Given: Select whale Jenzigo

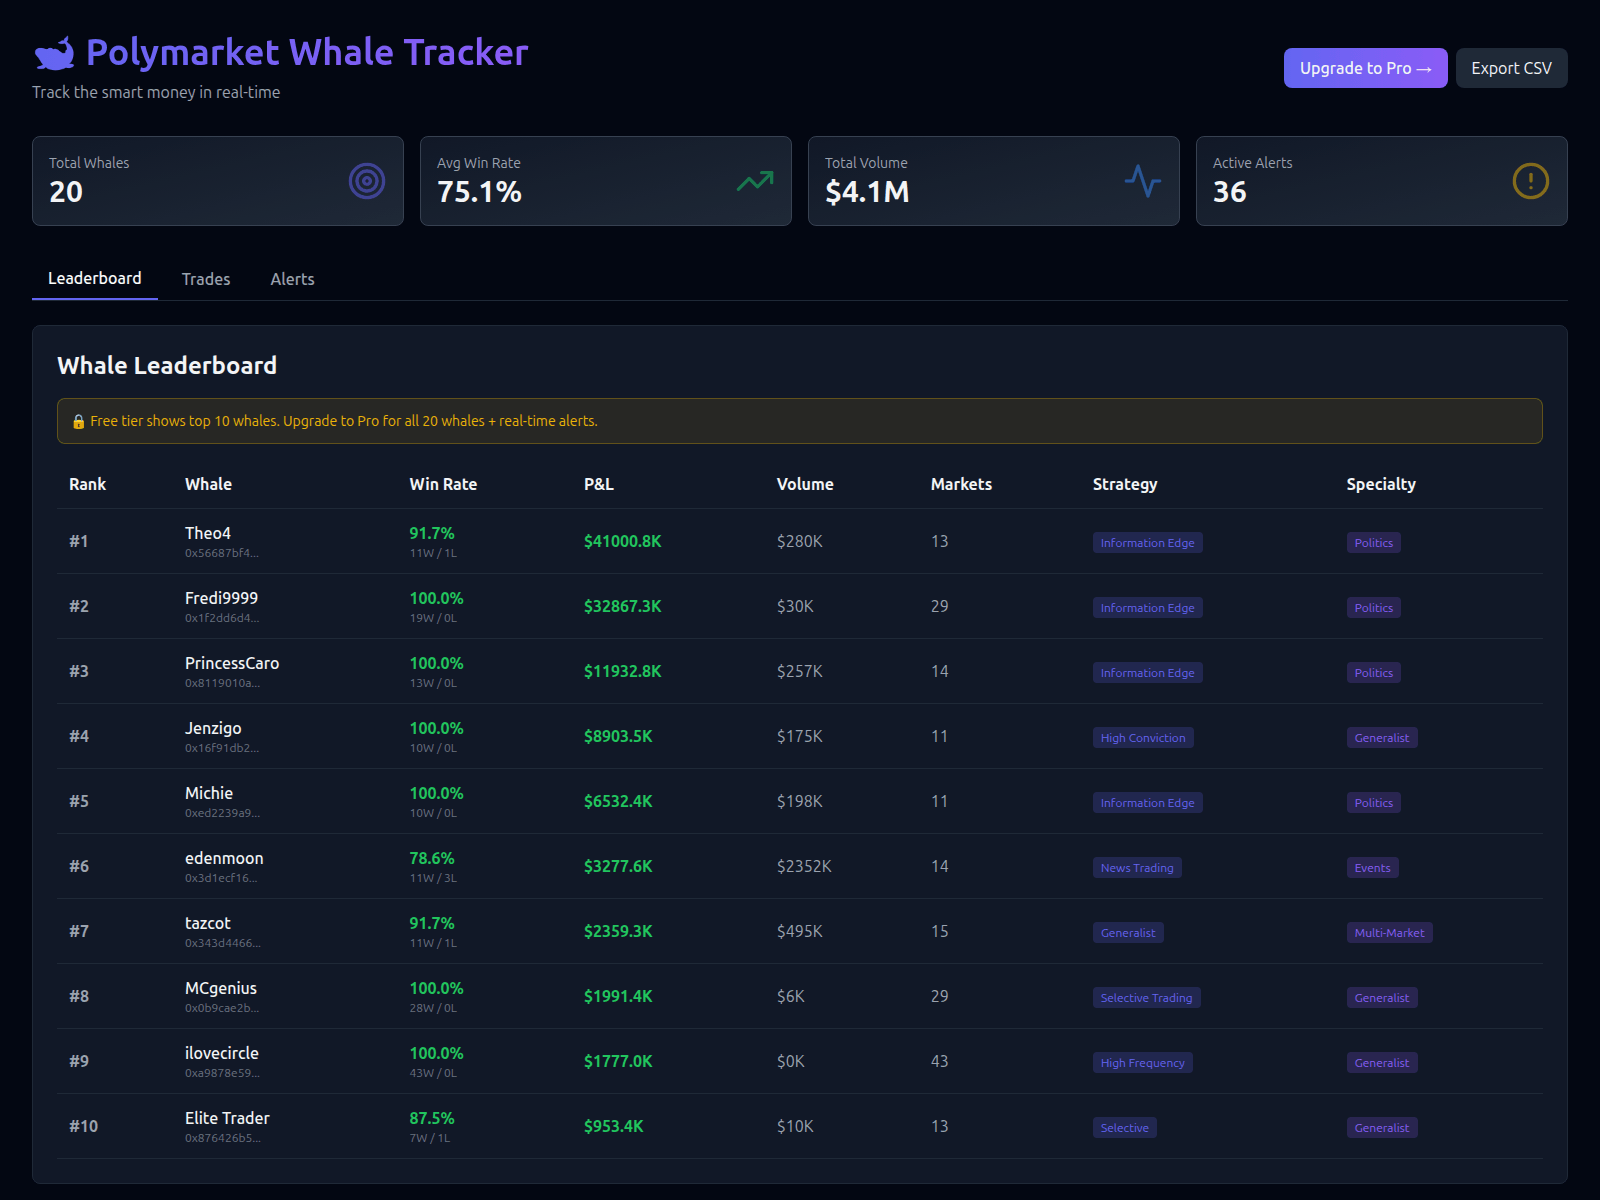Looking at the screenshot, I should coord(213,728).
